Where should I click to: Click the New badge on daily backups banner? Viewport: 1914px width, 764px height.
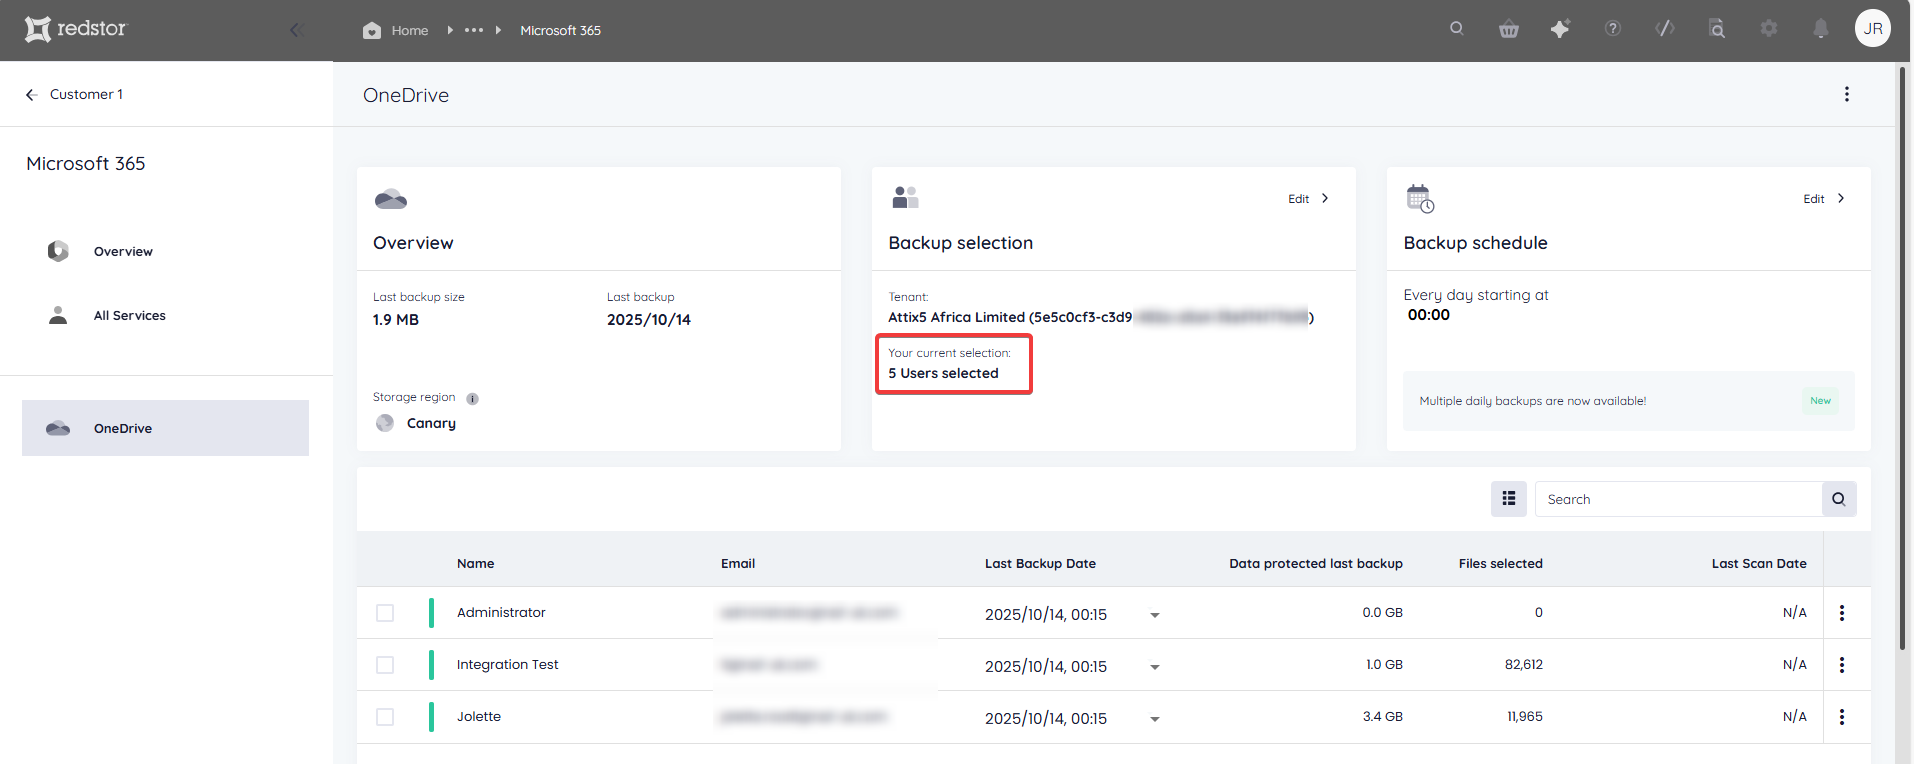(x=1820, y=401)
